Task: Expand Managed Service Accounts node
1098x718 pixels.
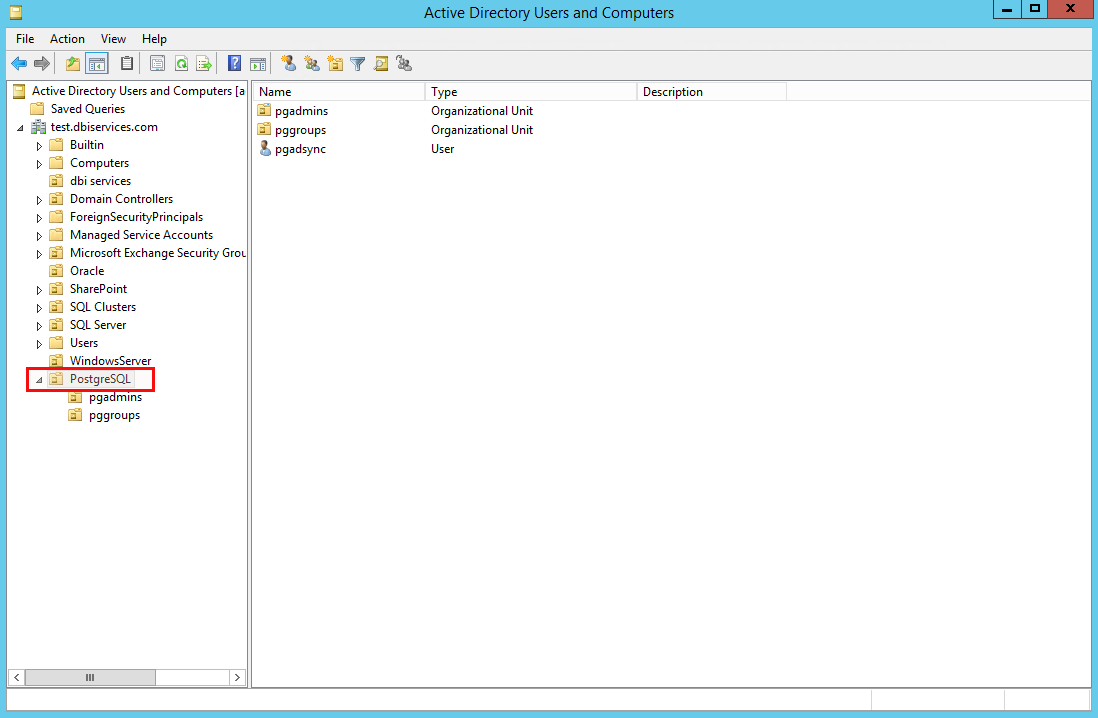Action: click(39, 236)
